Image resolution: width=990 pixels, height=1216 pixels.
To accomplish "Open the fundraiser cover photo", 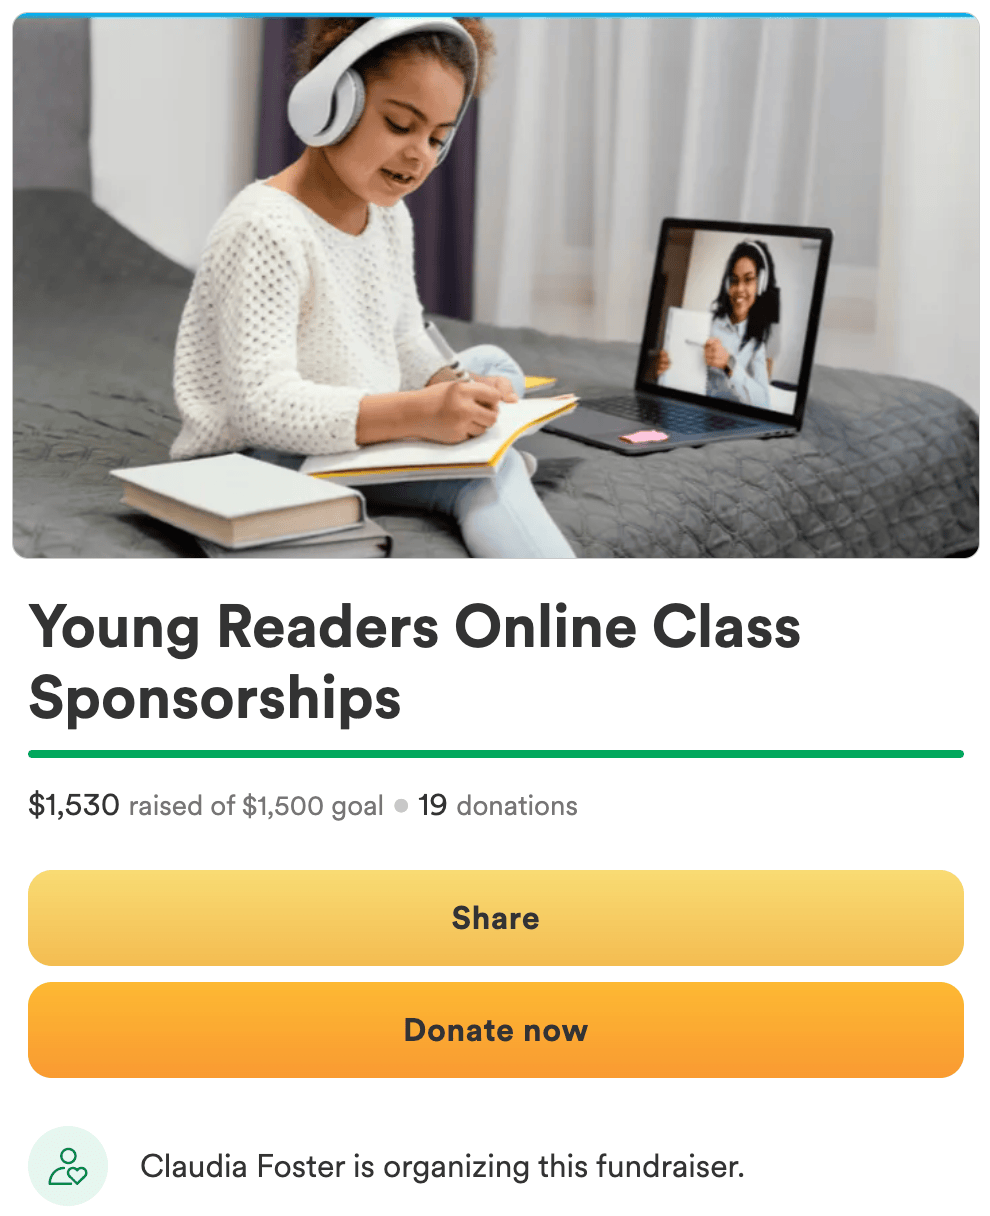I will coord(496,286).
